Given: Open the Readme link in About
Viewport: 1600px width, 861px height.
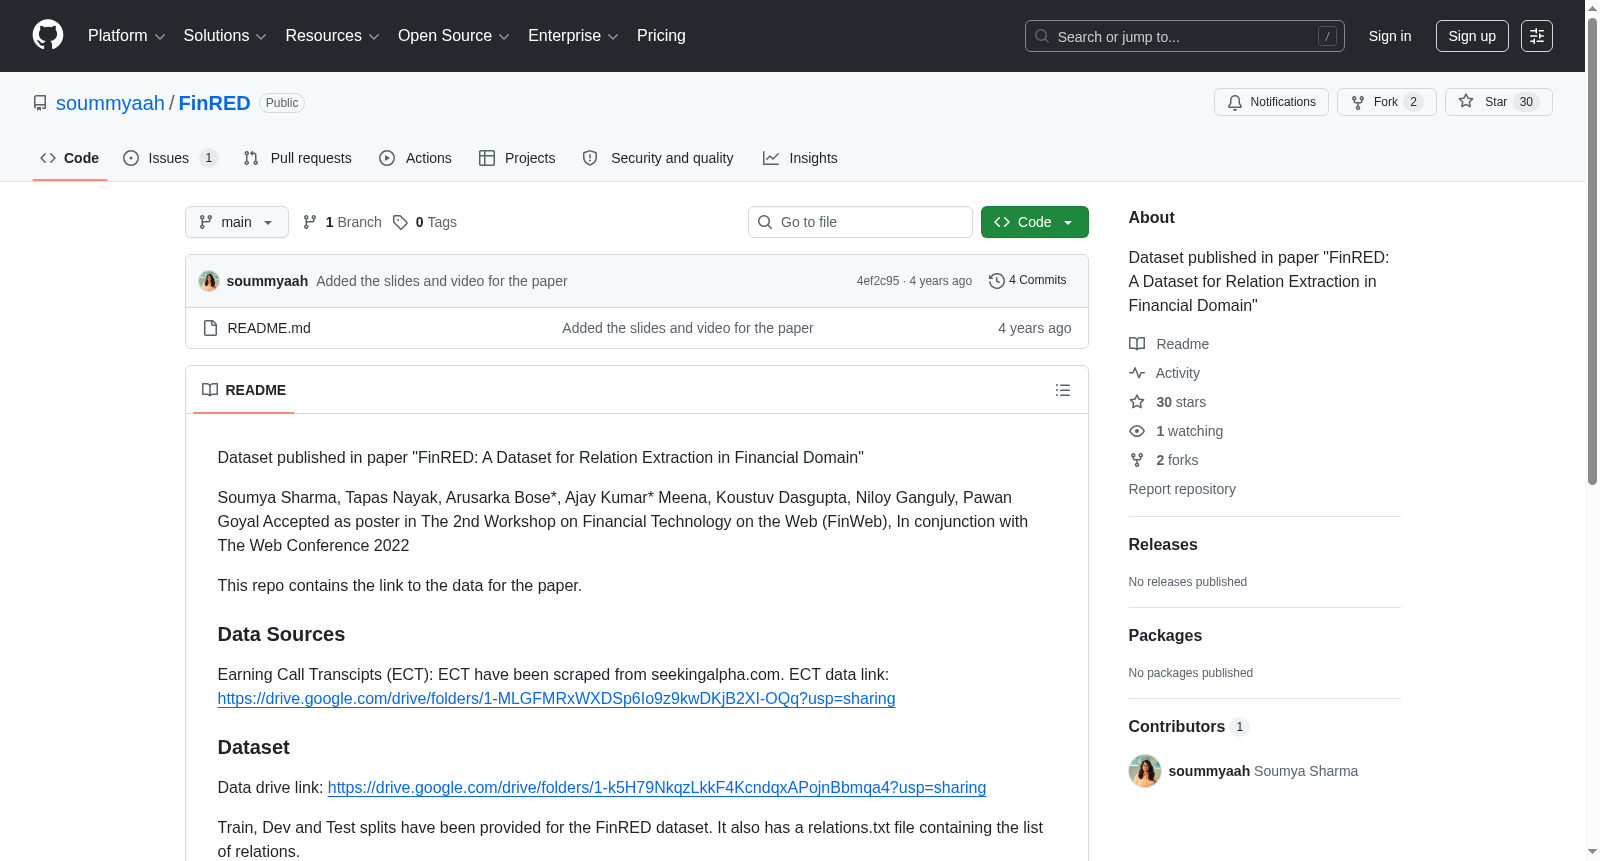Looking at the screenshot, I should click(x=1169, y=344).
